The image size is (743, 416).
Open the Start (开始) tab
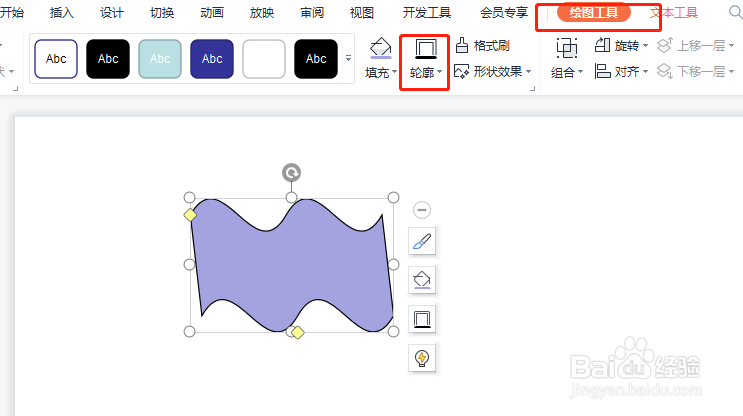tap(12, 12)
